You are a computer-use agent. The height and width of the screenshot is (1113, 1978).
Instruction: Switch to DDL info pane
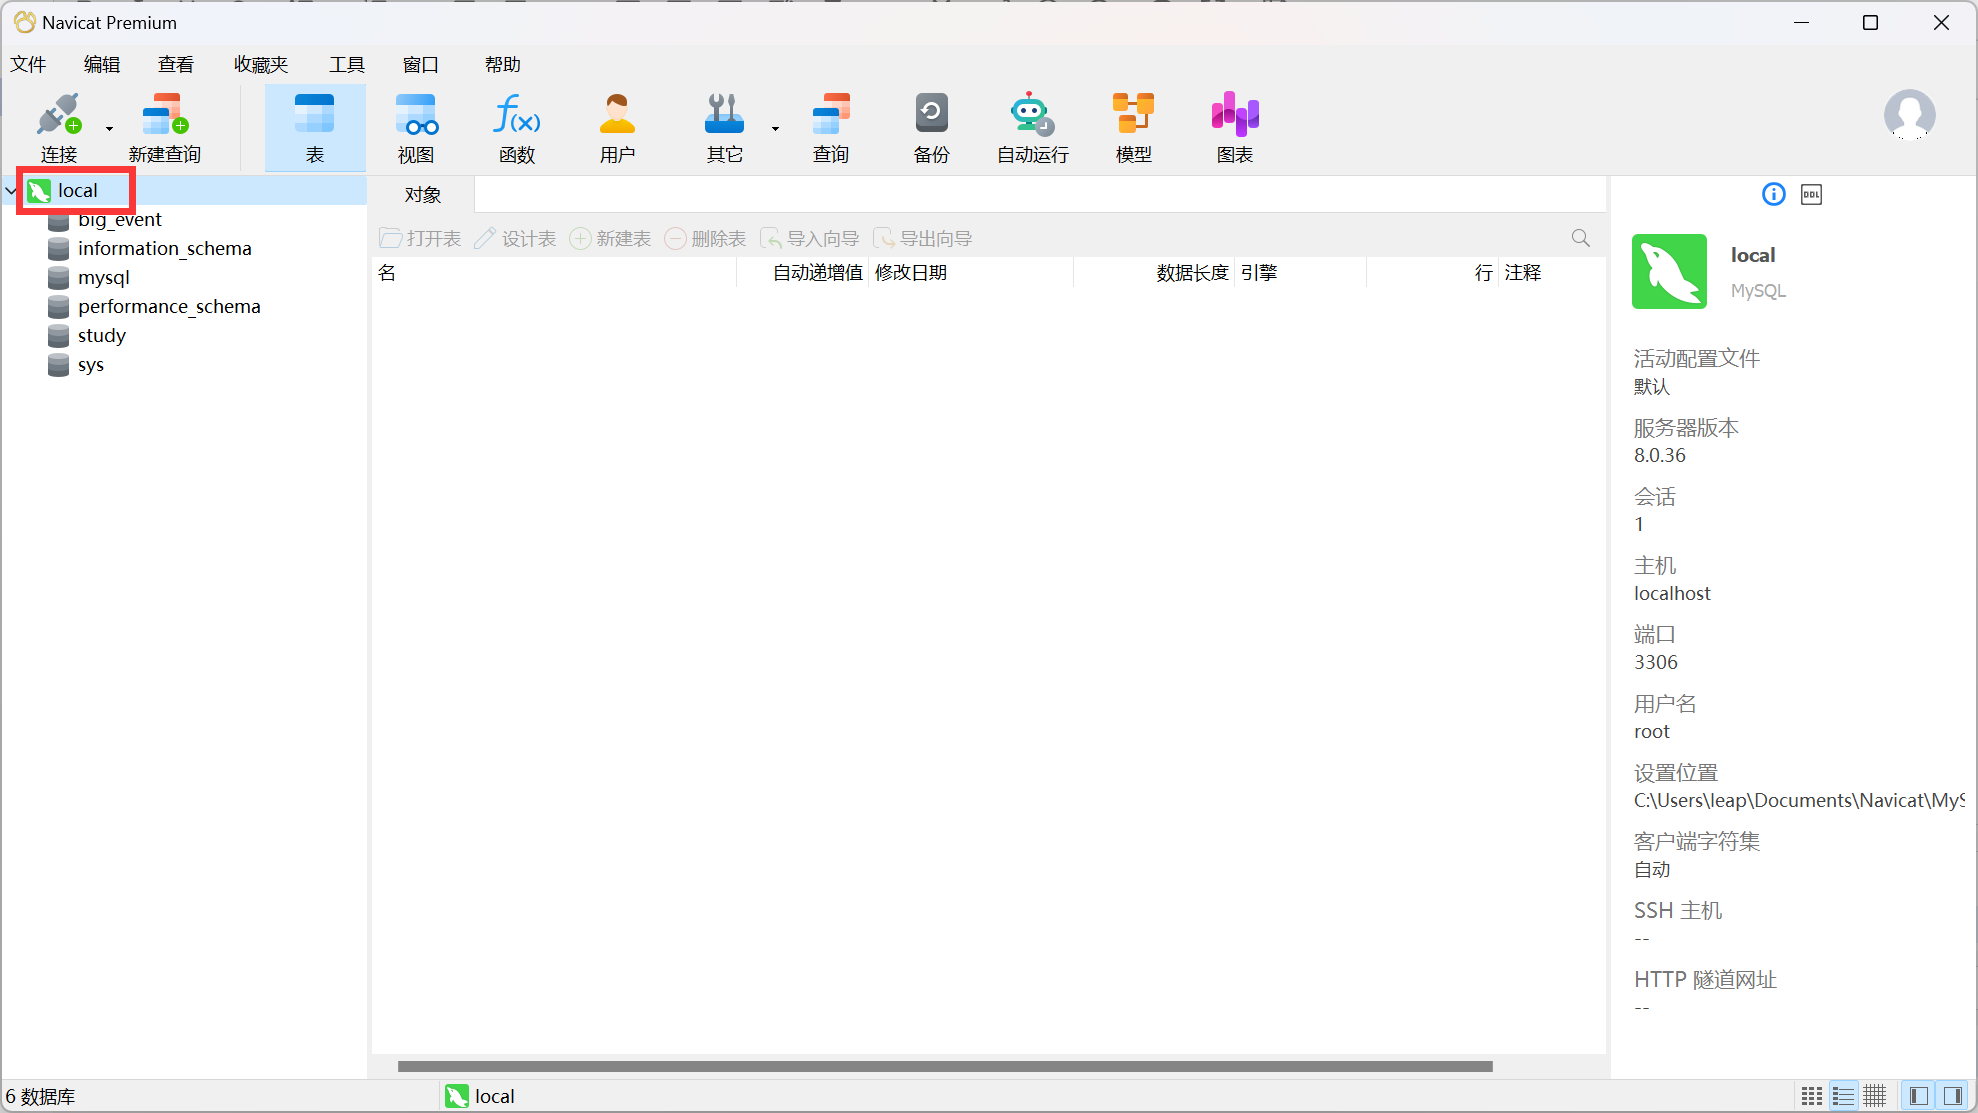[x=1811, y=195]
